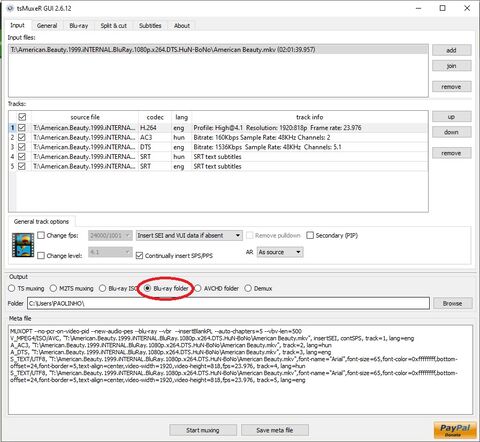Open the Split & cut tab
480x442 pixels.
114,26
